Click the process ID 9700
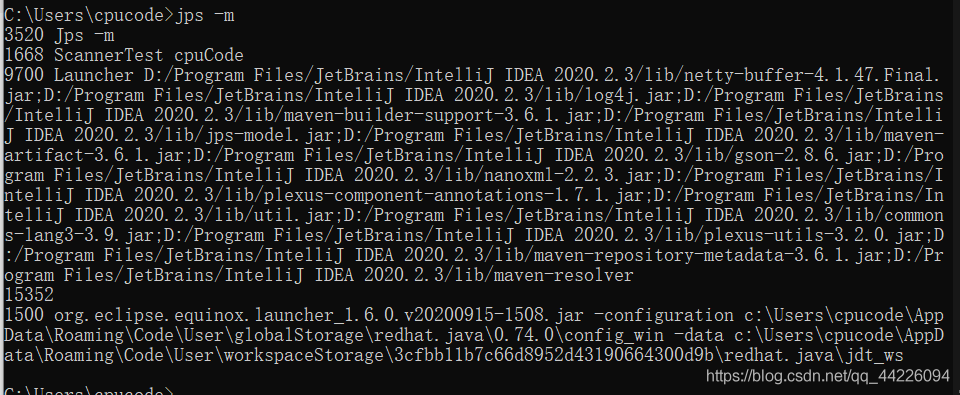The width and height of the screenshot is (960, 395). pyautogui.click(x=24, y=75)
